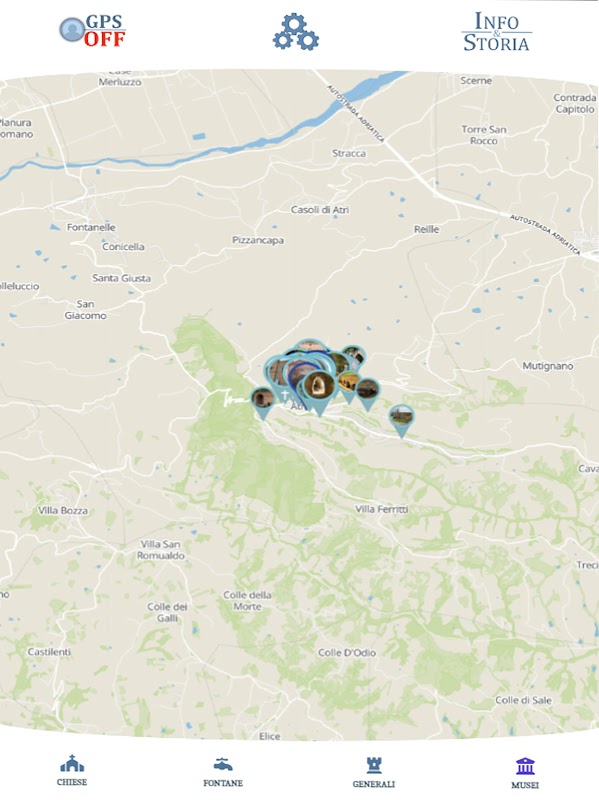Show the Fontane fountain category
The image size is (599, 800).
[223, 772]
